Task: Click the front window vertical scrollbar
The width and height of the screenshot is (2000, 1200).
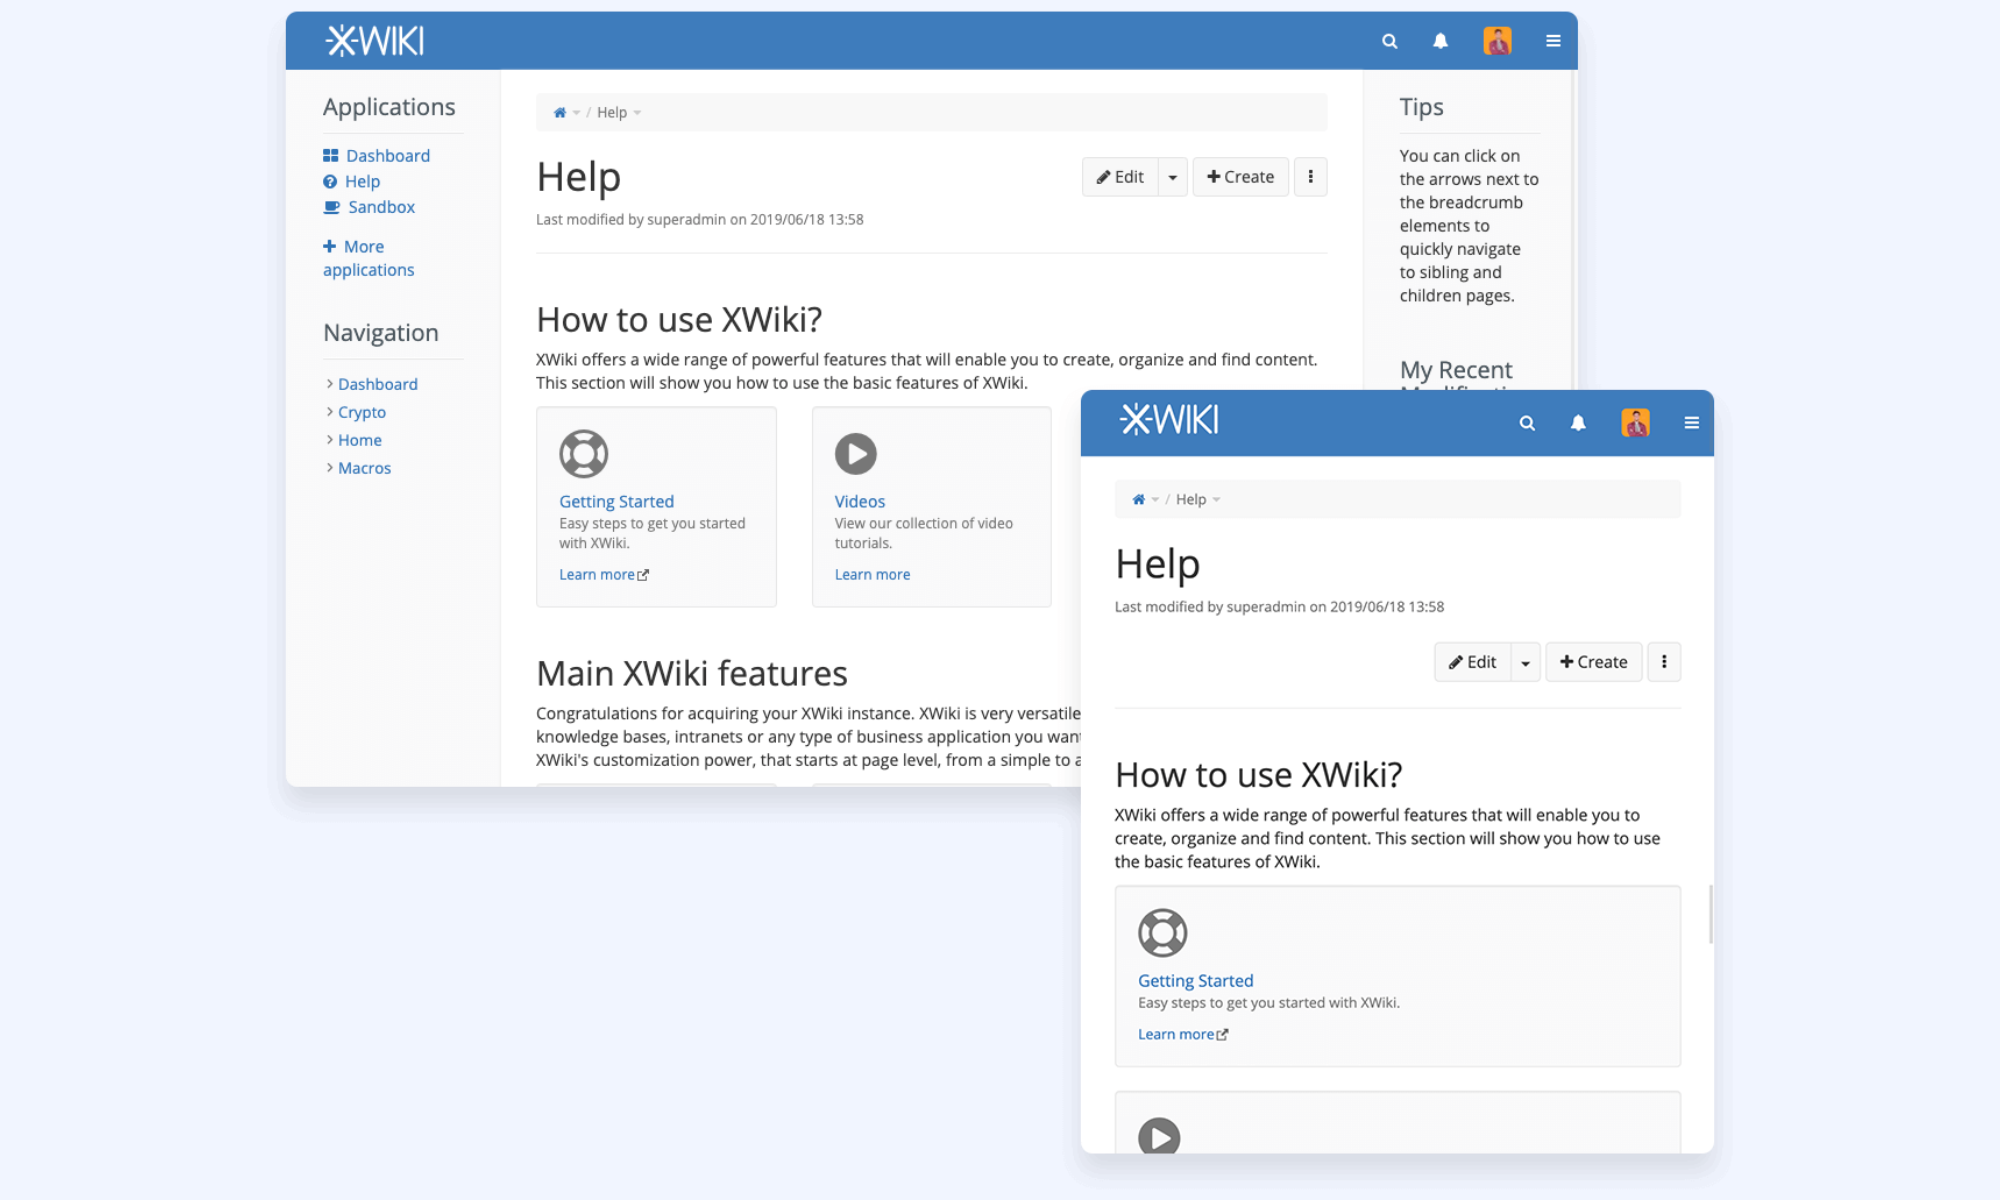Action: click(x=1710, y=914)
